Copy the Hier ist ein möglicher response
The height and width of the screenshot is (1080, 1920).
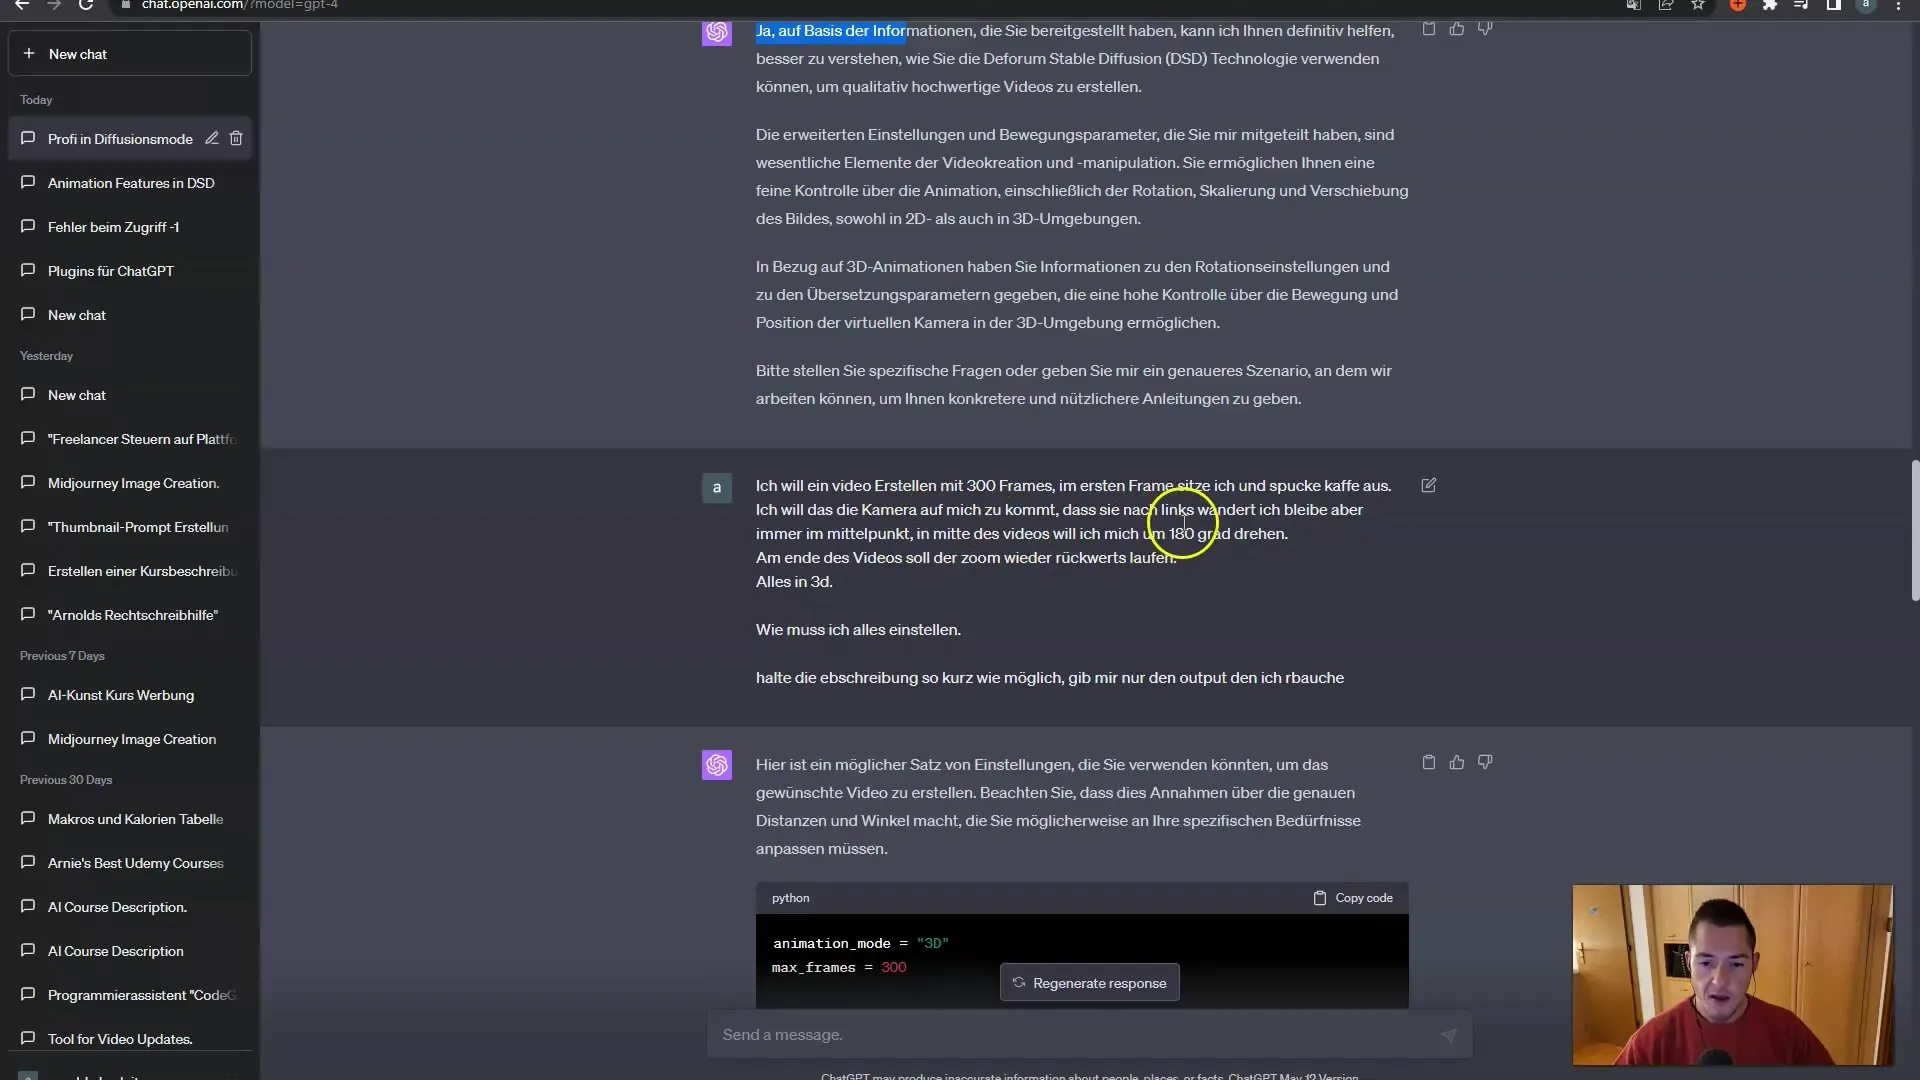(1429, 762)
